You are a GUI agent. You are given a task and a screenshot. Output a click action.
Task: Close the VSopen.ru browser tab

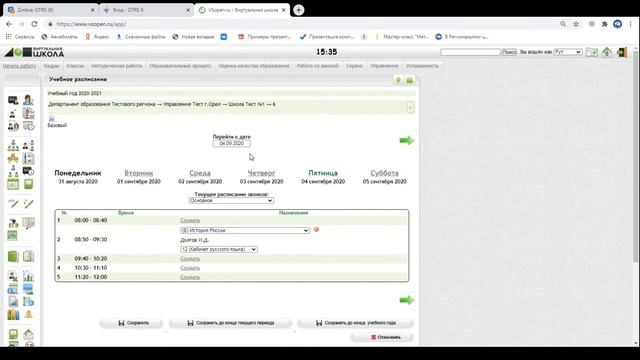284,10
